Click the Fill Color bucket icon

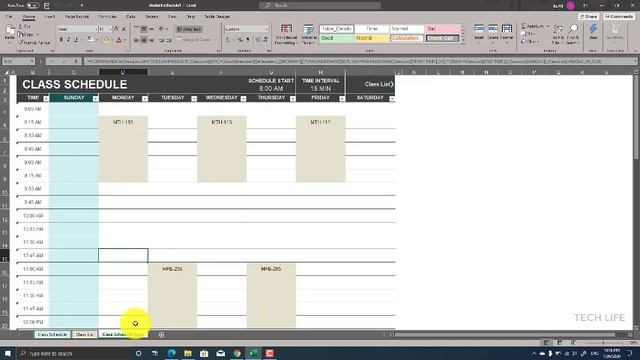(107, 40)
